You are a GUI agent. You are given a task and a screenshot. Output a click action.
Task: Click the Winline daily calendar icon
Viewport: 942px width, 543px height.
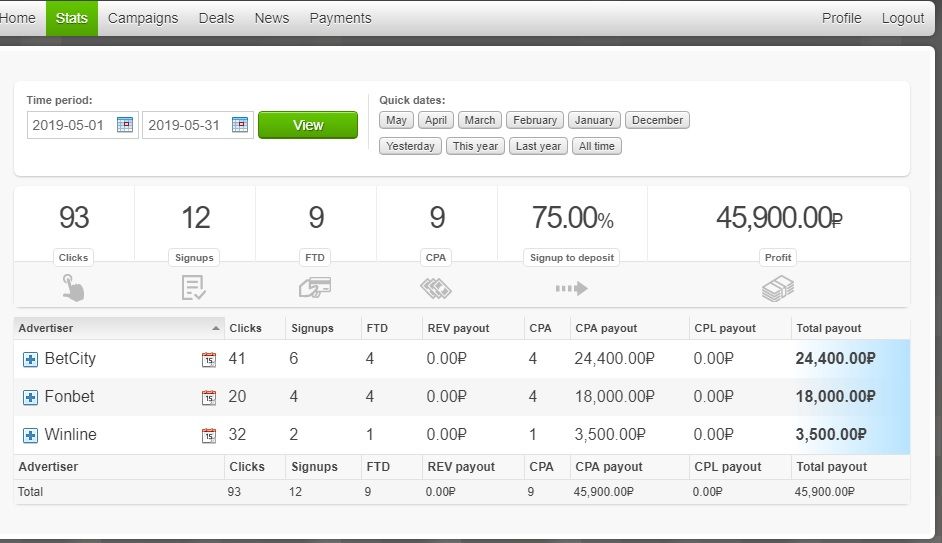click(208, 435)
